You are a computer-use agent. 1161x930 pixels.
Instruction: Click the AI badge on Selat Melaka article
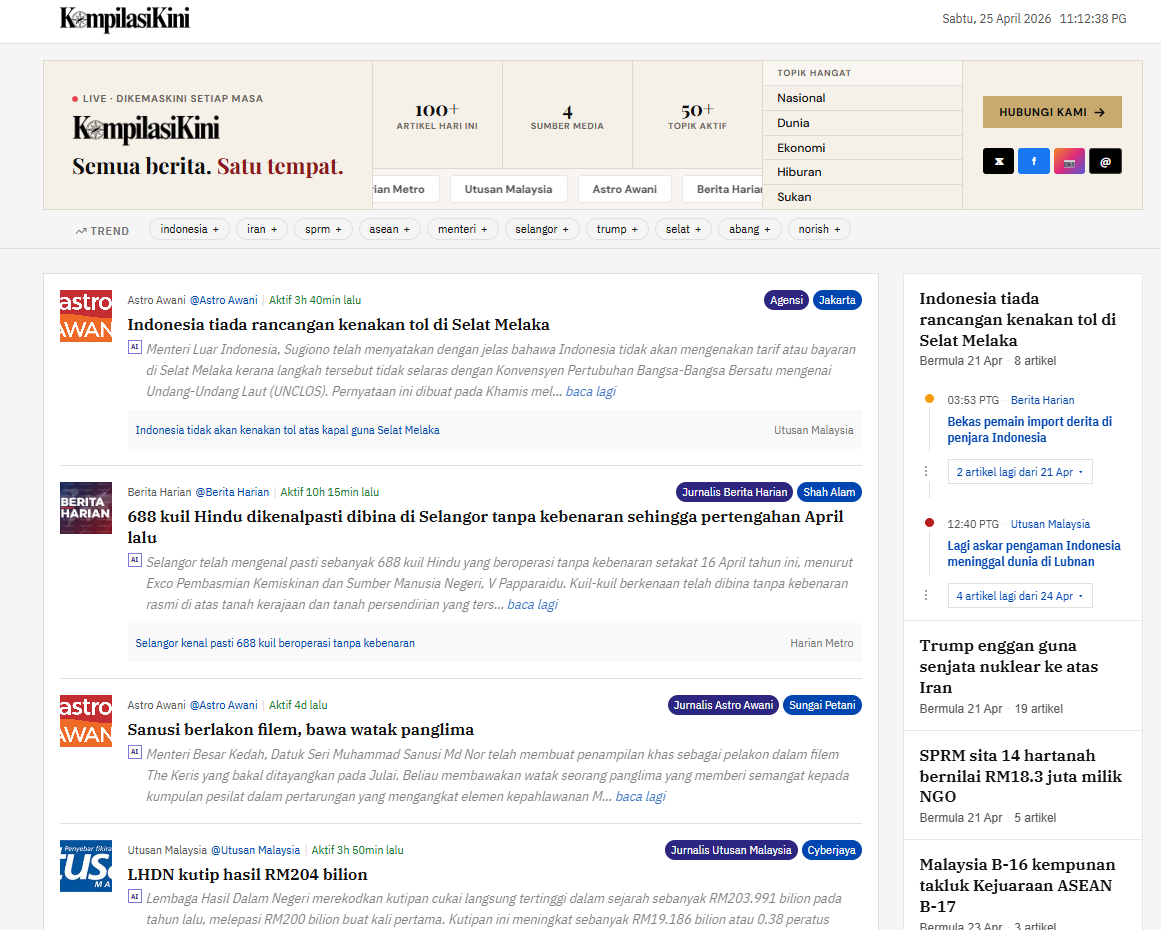135,347
